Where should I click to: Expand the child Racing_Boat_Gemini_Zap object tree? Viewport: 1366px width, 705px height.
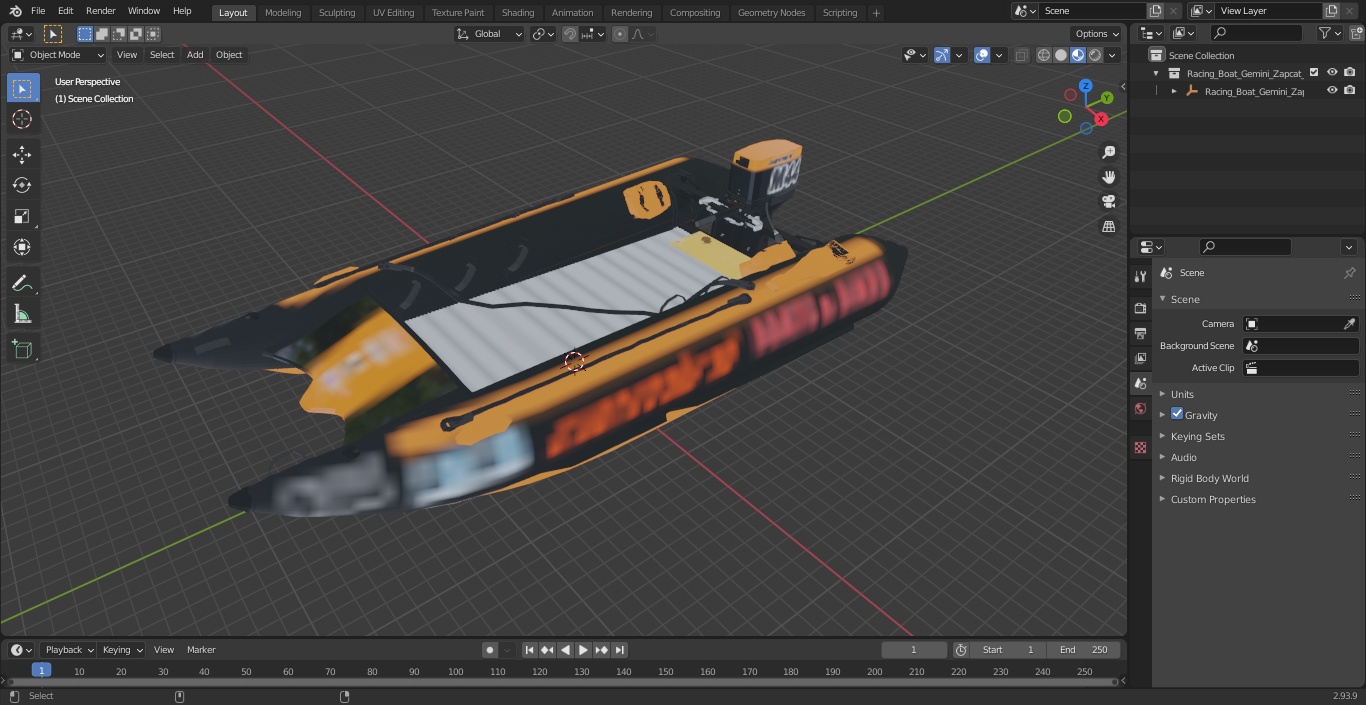pyautogui.click(x=1174, y=91)
